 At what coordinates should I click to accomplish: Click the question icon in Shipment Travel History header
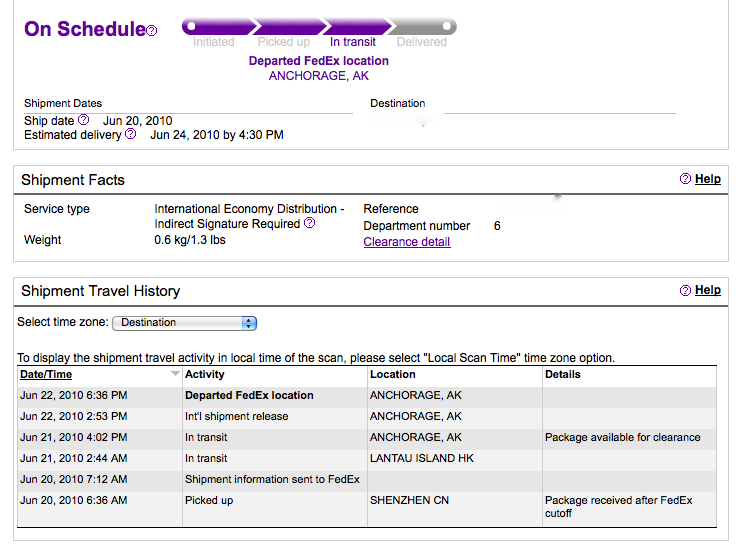click(685, 290)
